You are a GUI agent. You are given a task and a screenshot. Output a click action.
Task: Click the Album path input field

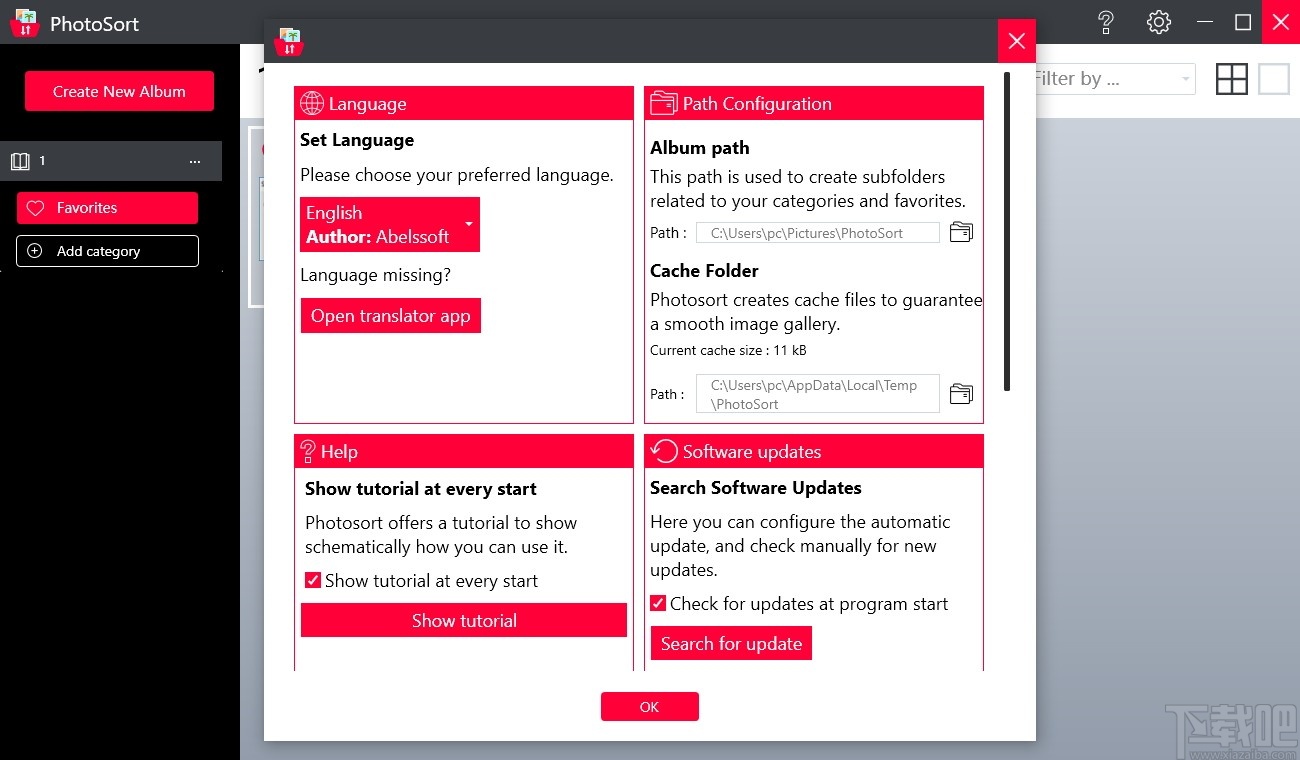coord(818,233)
